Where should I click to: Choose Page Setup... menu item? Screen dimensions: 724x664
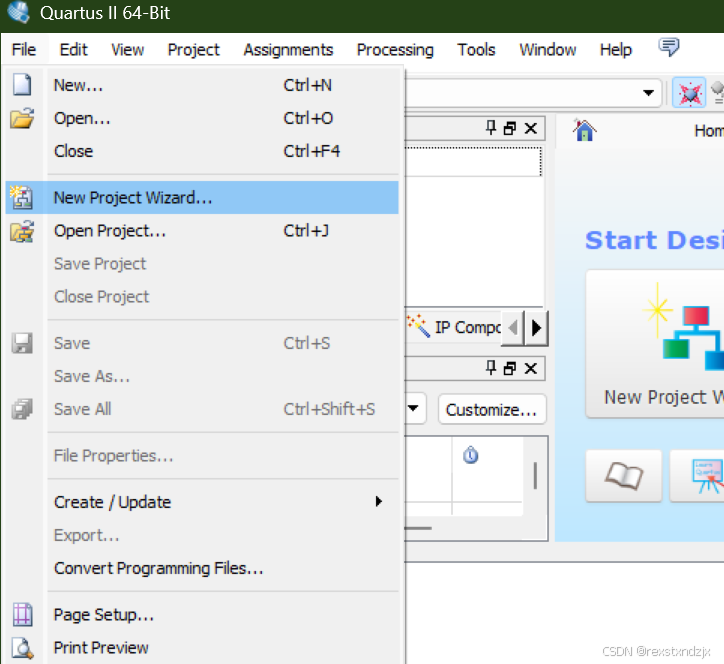pos(202,615)
